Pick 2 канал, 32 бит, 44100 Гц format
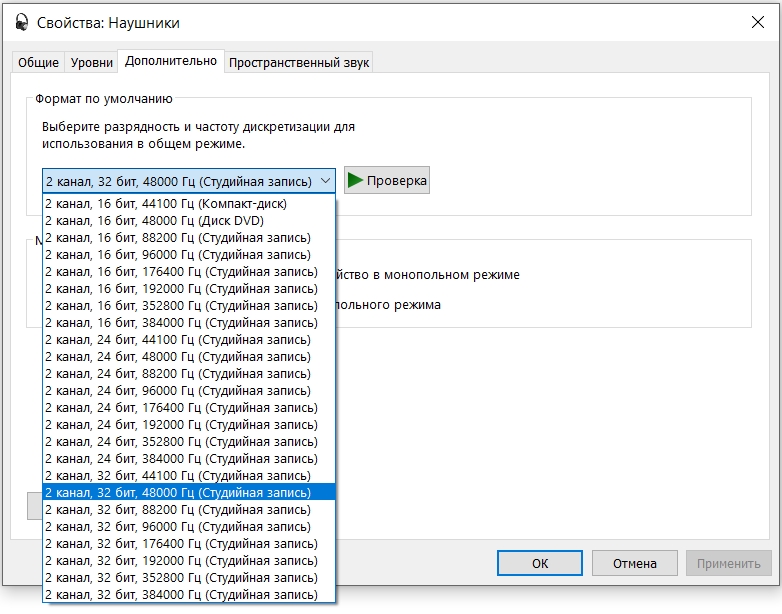 point(189,475)
